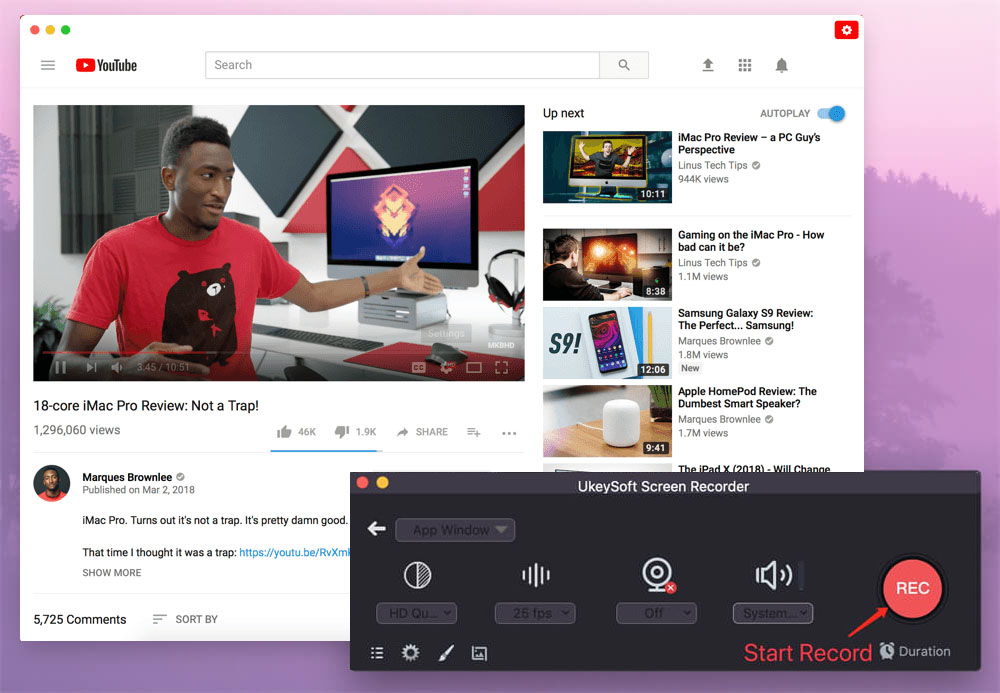Viewport: 1000px width, 693px height.
Task: Toggle the AUTOPLAY switch
Action: (x=832, y=113)
